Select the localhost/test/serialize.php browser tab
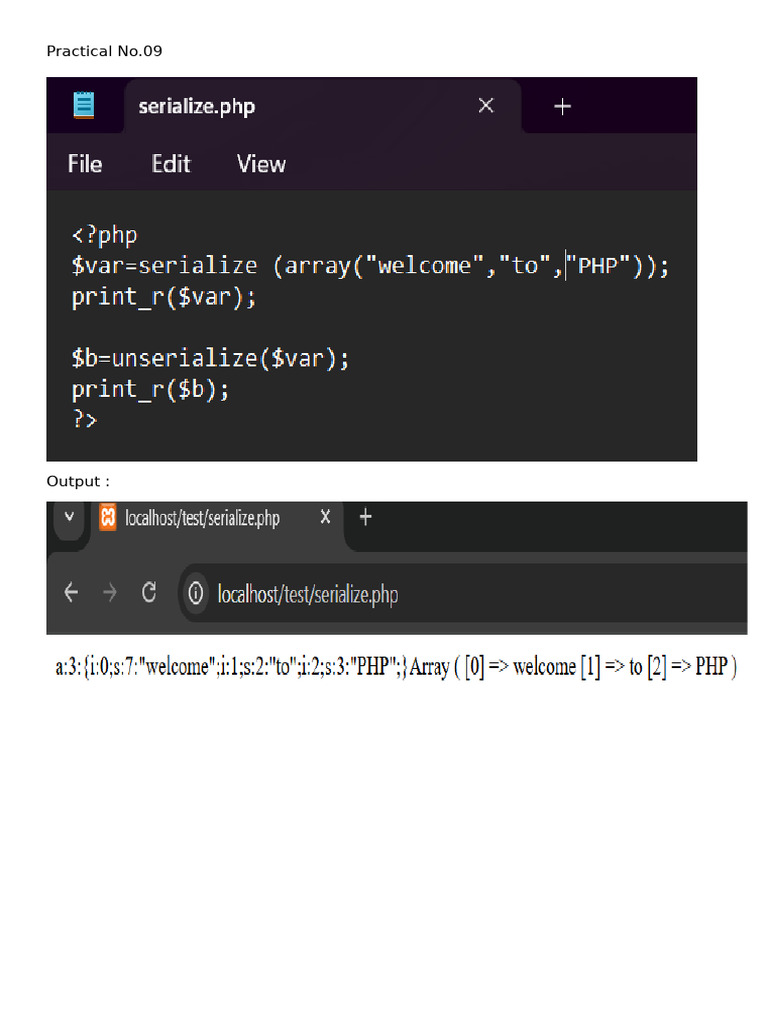Image resolution: width=768 pixels, height=1024 pixels. [202, 518]
